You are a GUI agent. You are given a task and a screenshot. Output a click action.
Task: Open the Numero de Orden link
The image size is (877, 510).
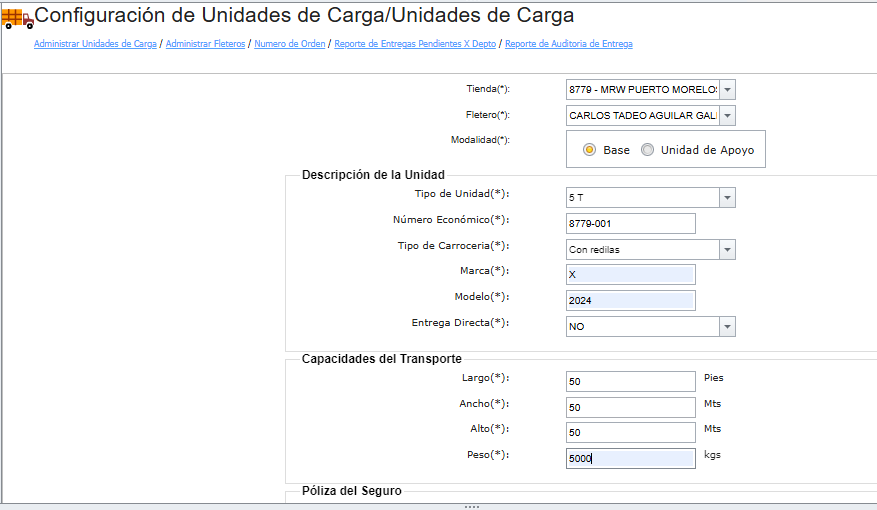(290, 44)
